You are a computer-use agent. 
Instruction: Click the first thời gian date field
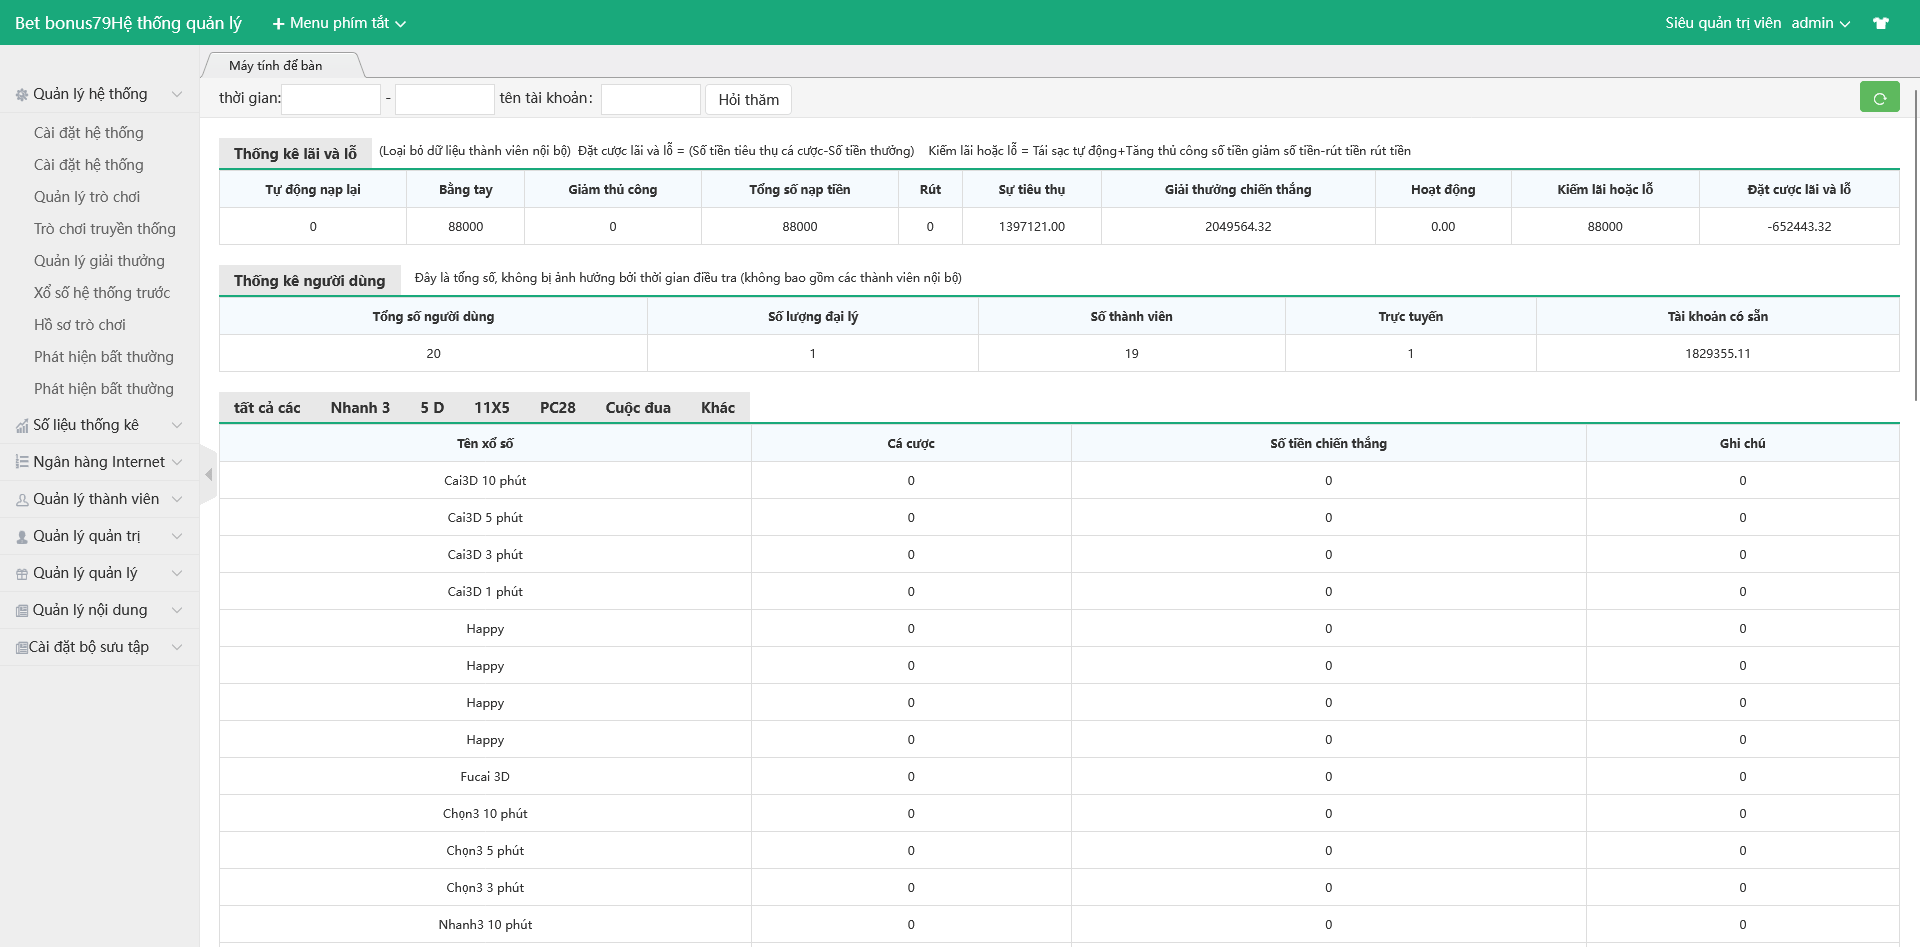(331, 99)
